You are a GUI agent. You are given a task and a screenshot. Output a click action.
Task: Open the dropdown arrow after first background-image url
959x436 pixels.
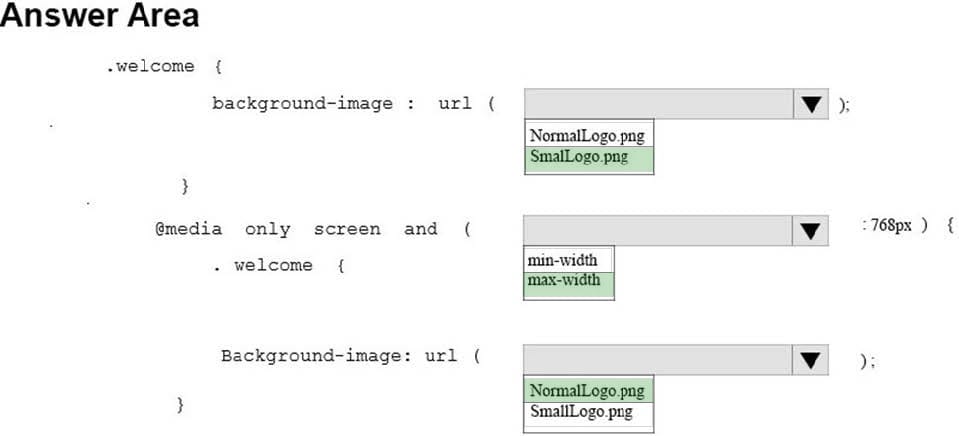(x=811, y=104)
